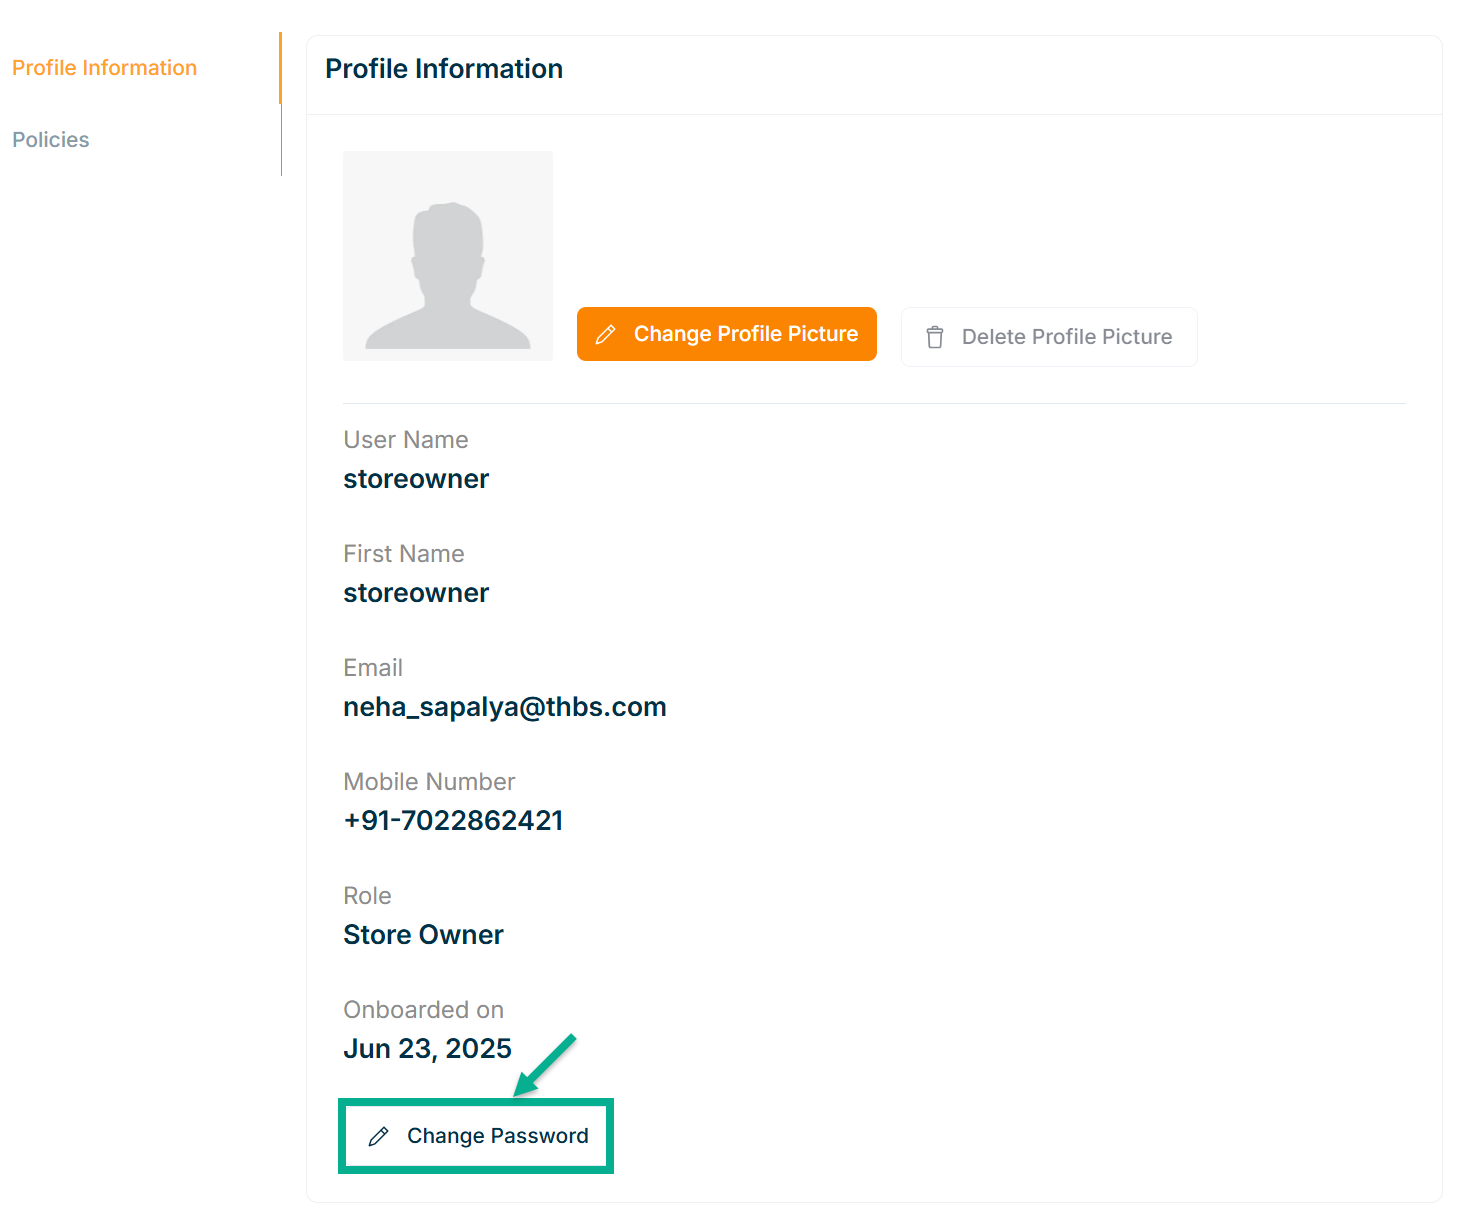1462x1212 pixels.
Task: Click the onboarded date Jun 23, 2025
Action: [x=427, y=1049]
